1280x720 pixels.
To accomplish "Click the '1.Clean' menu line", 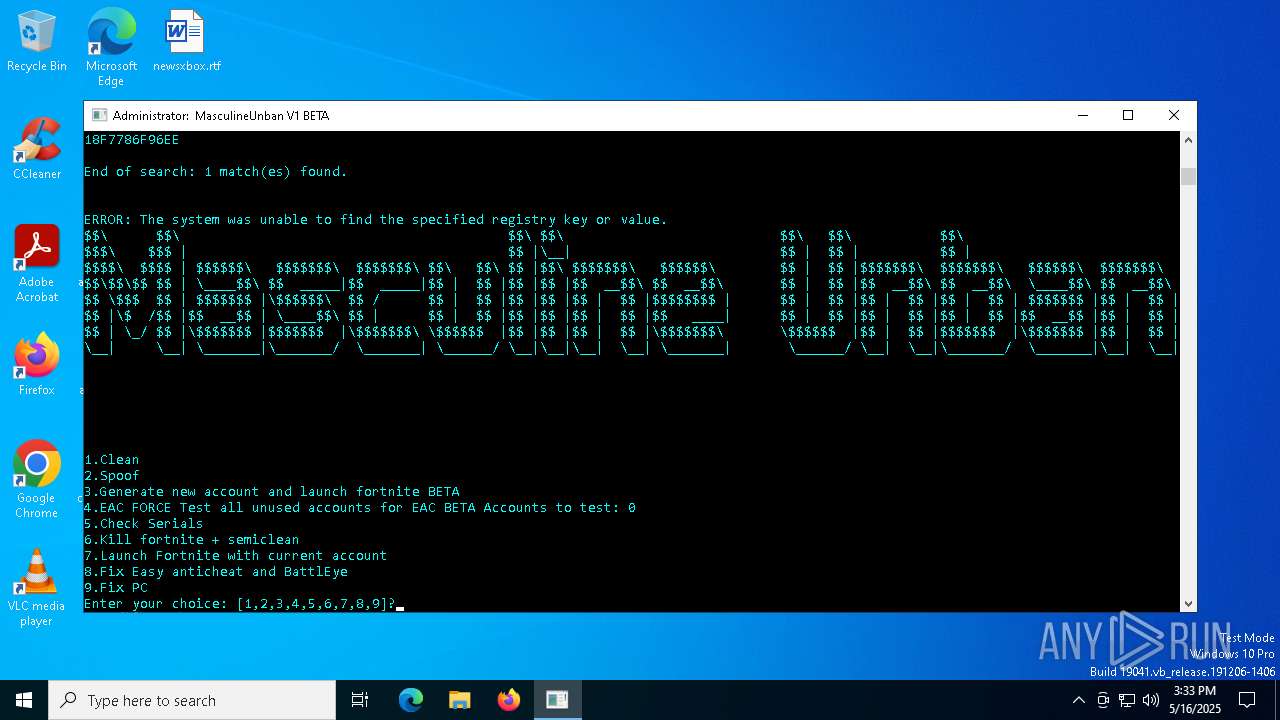I will click(112, 460).
